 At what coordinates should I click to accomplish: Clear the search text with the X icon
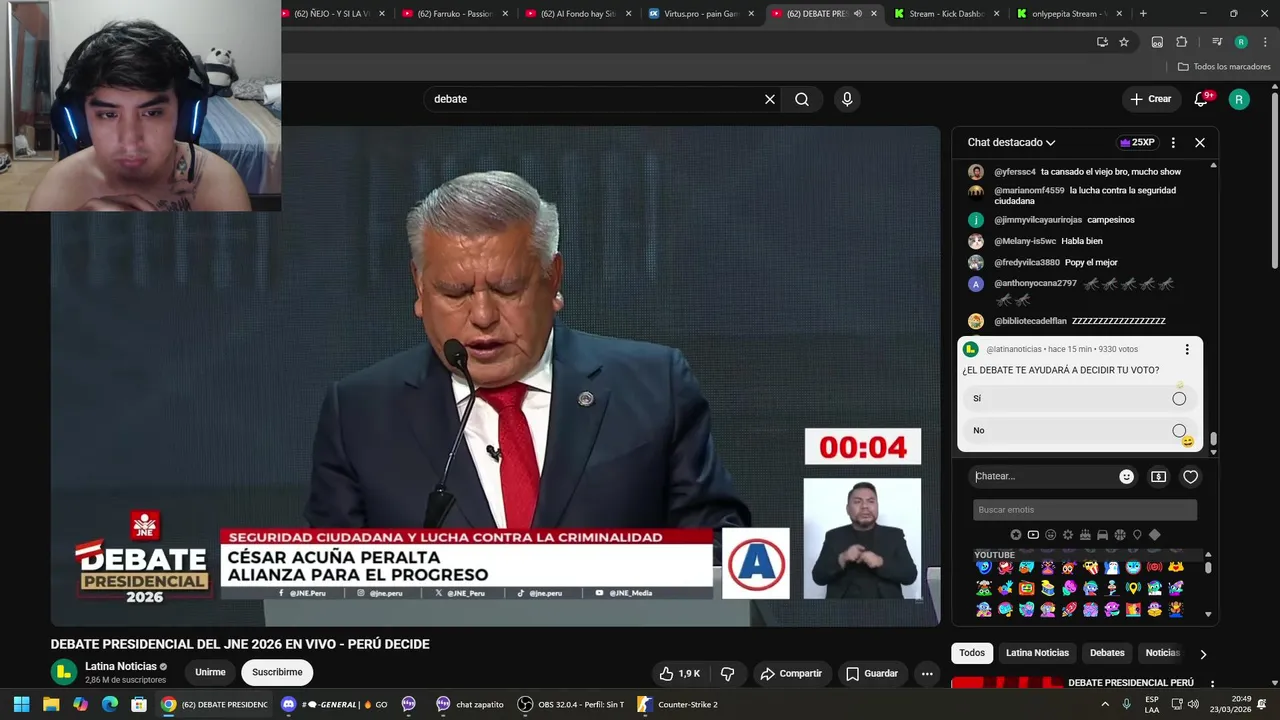point(770,99)
